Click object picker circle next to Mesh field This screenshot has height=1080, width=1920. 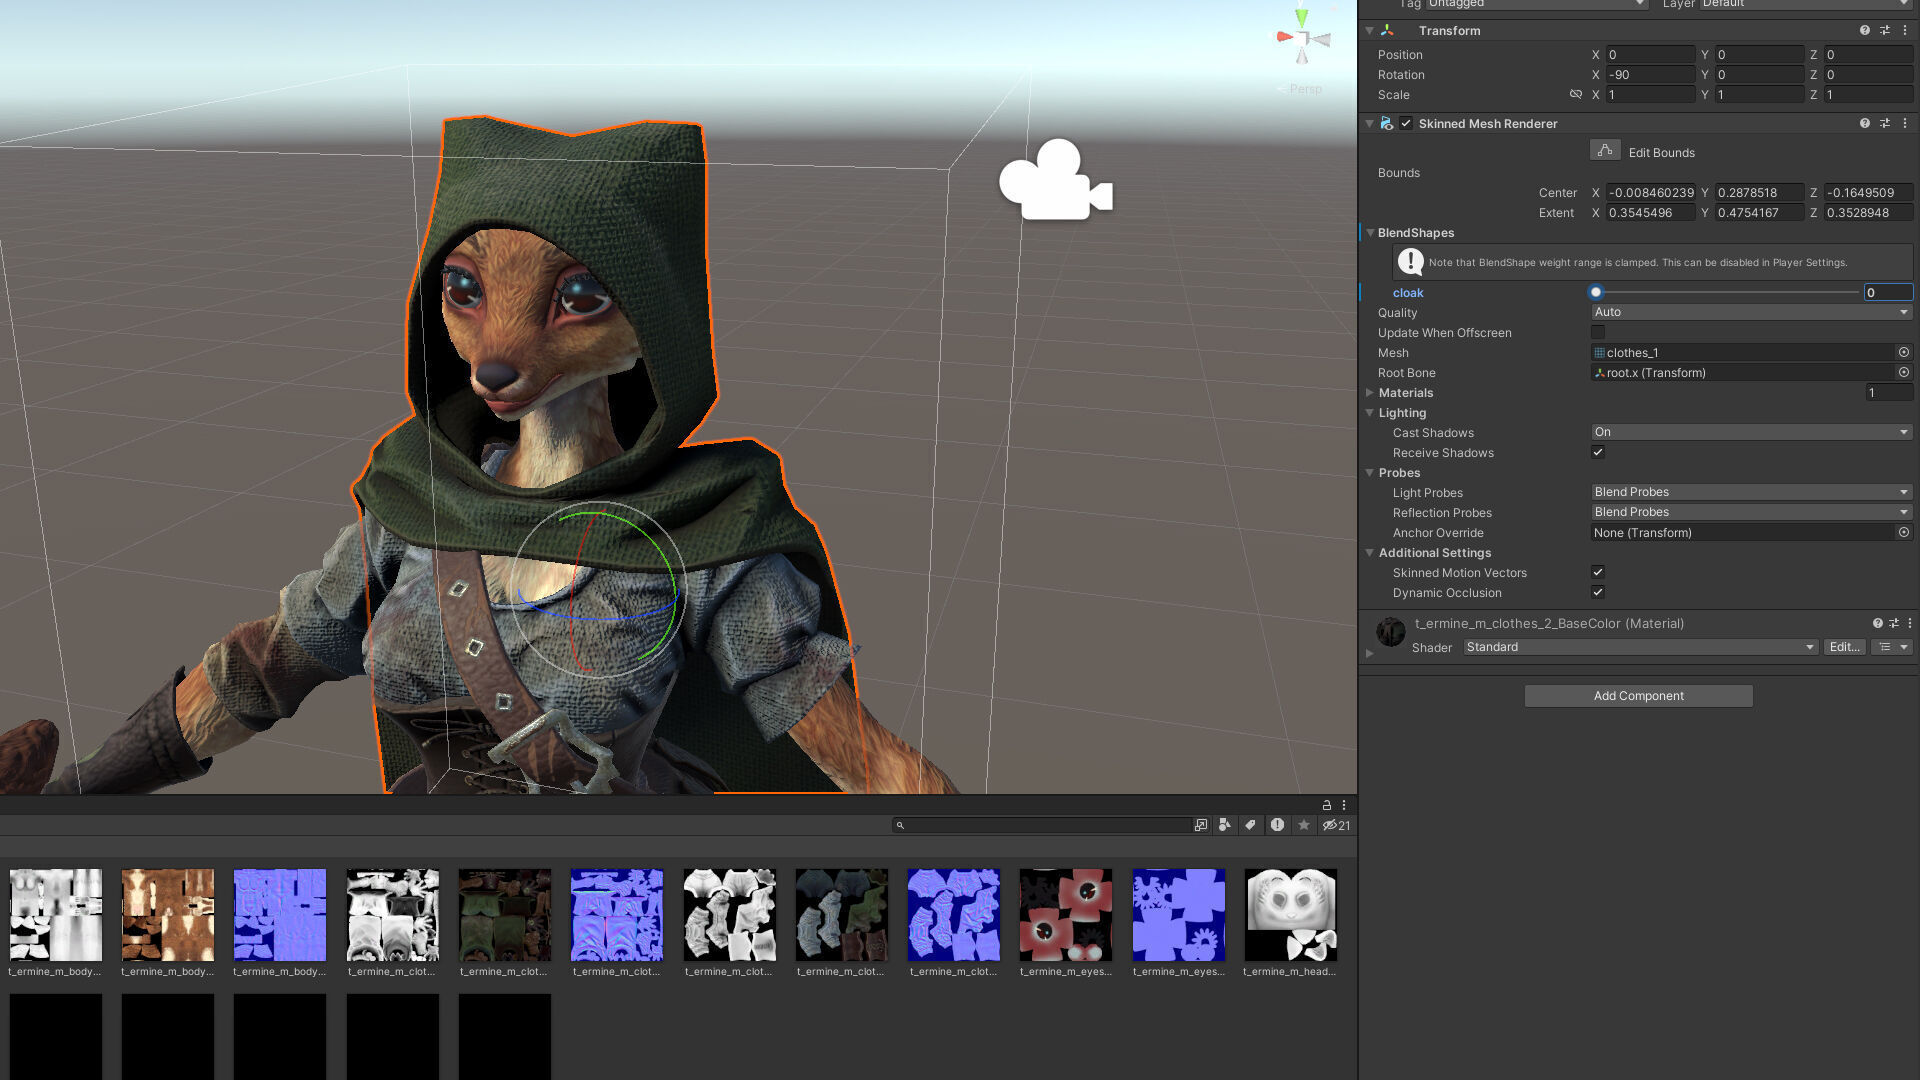(1904, 352)
